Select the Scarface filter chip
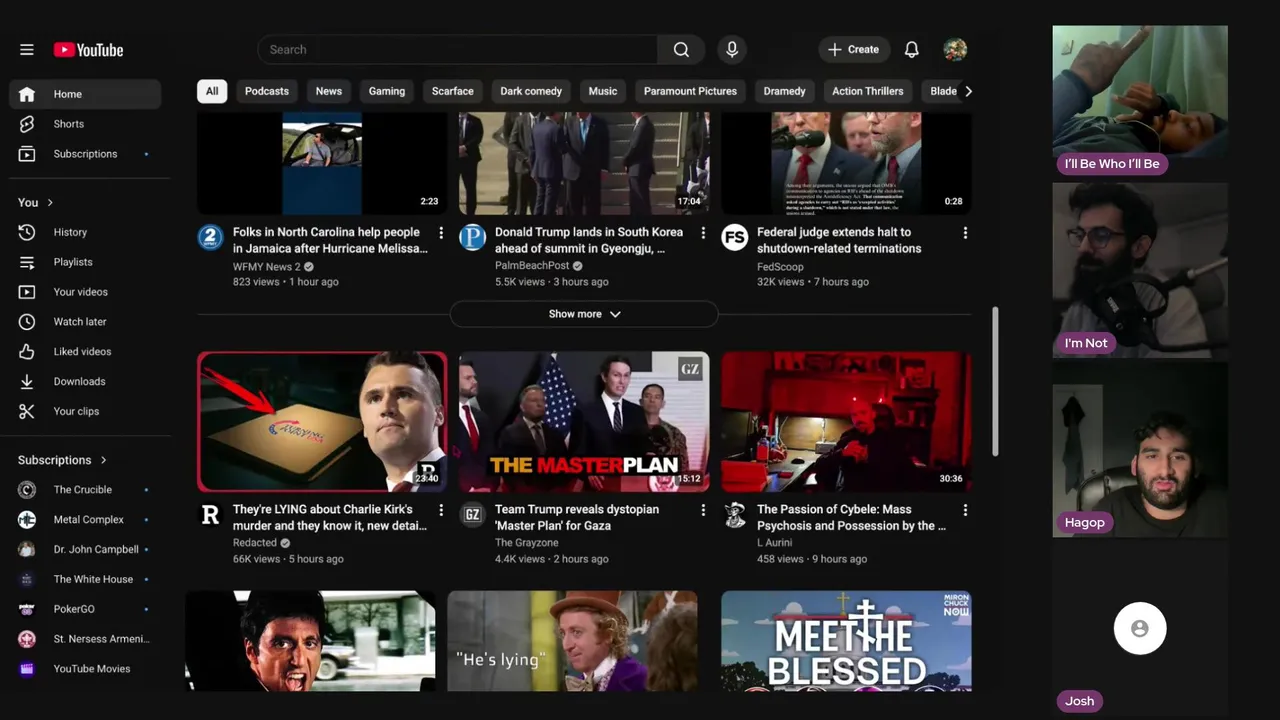 click(453, 91)
